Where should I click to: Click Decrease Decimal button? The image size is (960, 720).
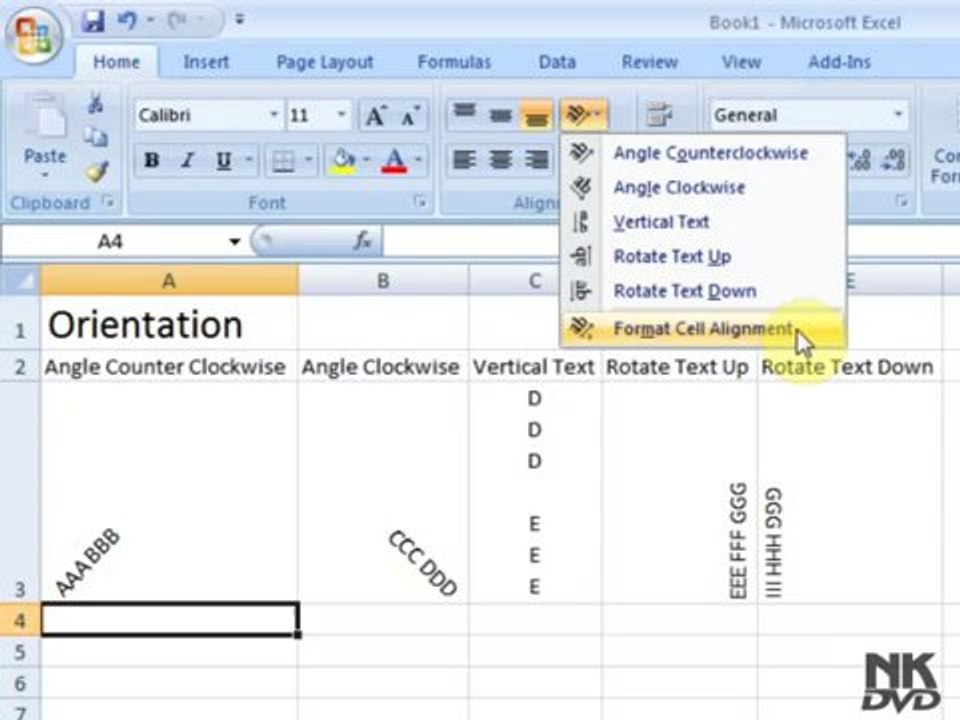(x=894, y=160)
